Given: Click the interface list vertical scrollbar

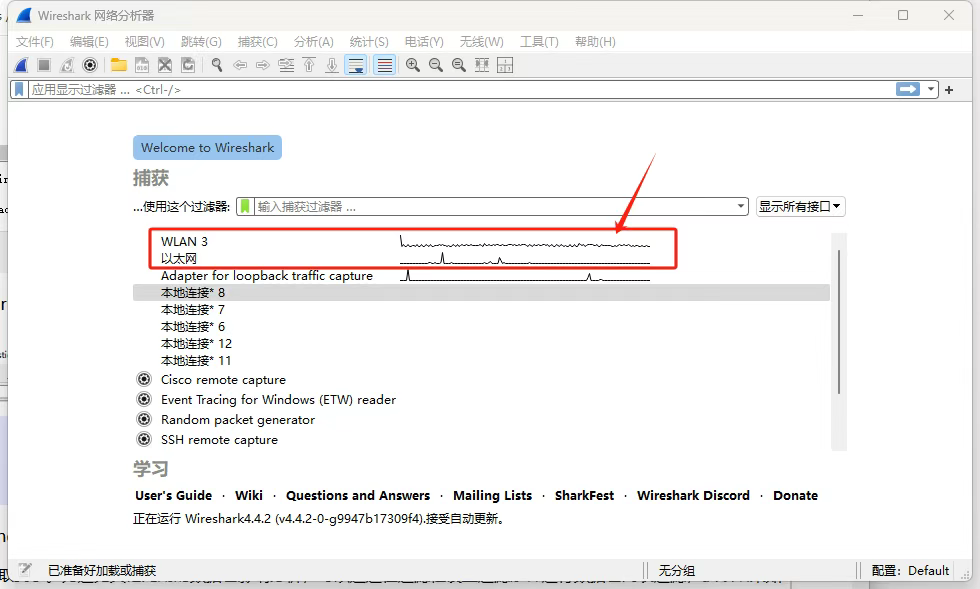Looking at the screenshot, I should [x=839, y=321].
